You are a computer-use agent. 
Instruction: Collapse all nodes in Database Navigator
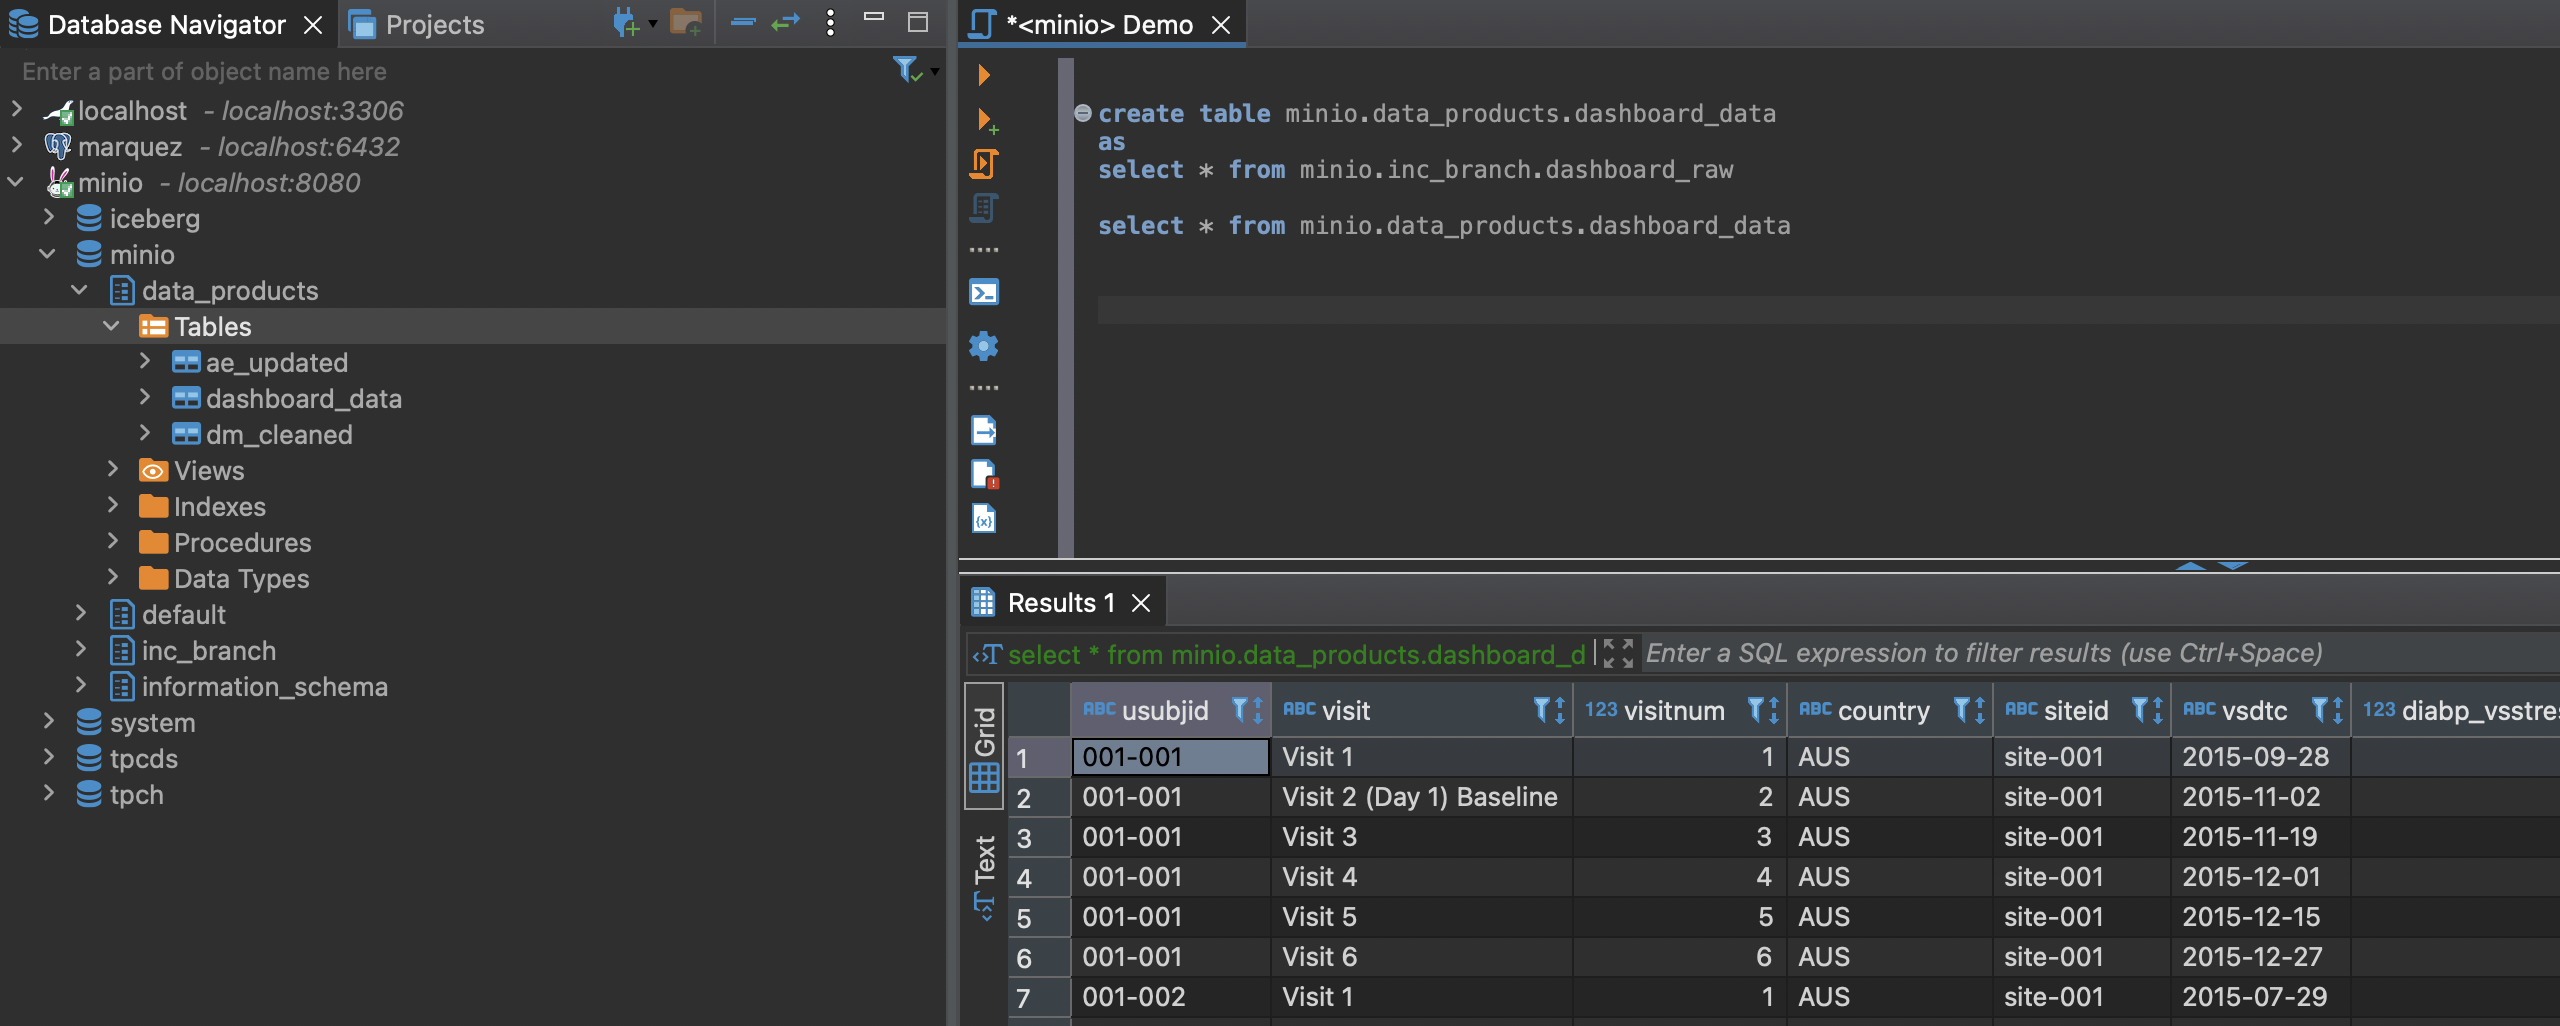[742, 23]
